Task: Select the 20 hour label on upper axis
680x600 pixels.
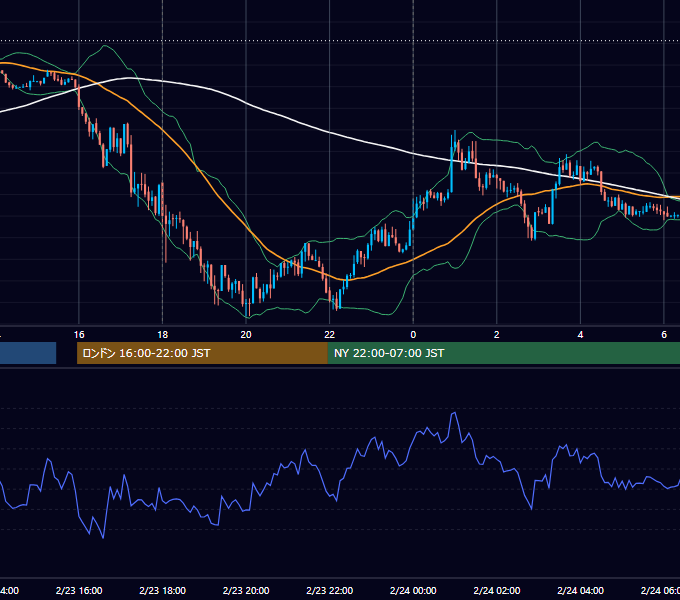Action: (x=246, y=335)
